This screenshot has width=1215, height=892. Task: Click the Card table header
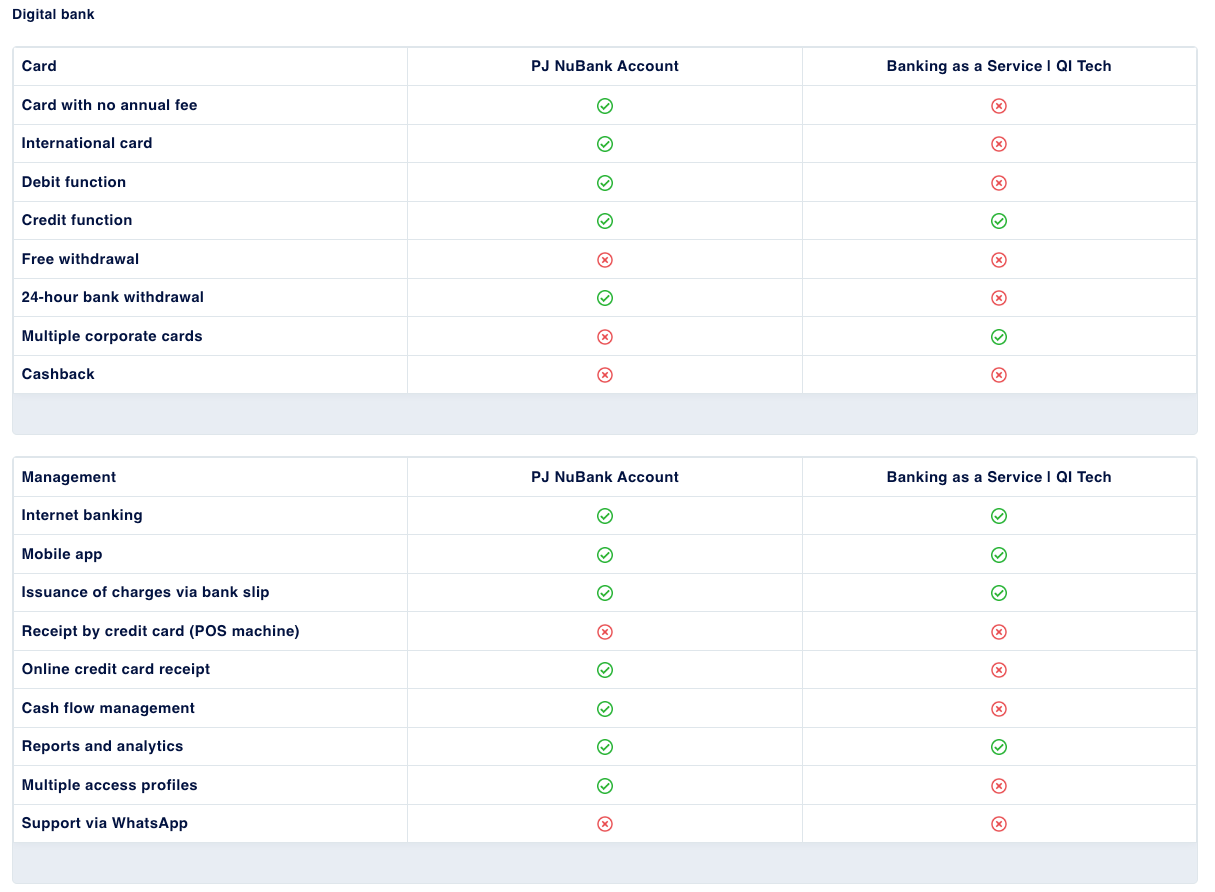[39, 66]
